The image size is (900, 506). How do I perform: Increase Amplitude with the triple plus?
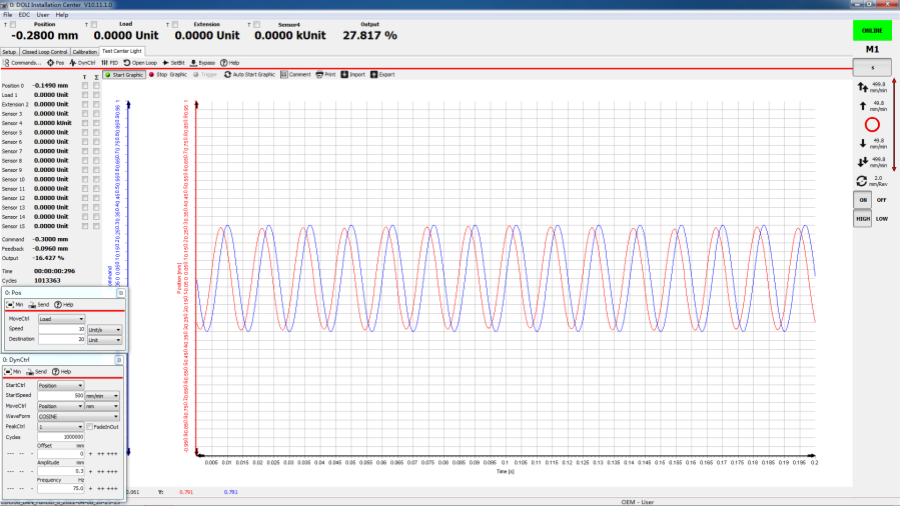click(x=112, y=472)
